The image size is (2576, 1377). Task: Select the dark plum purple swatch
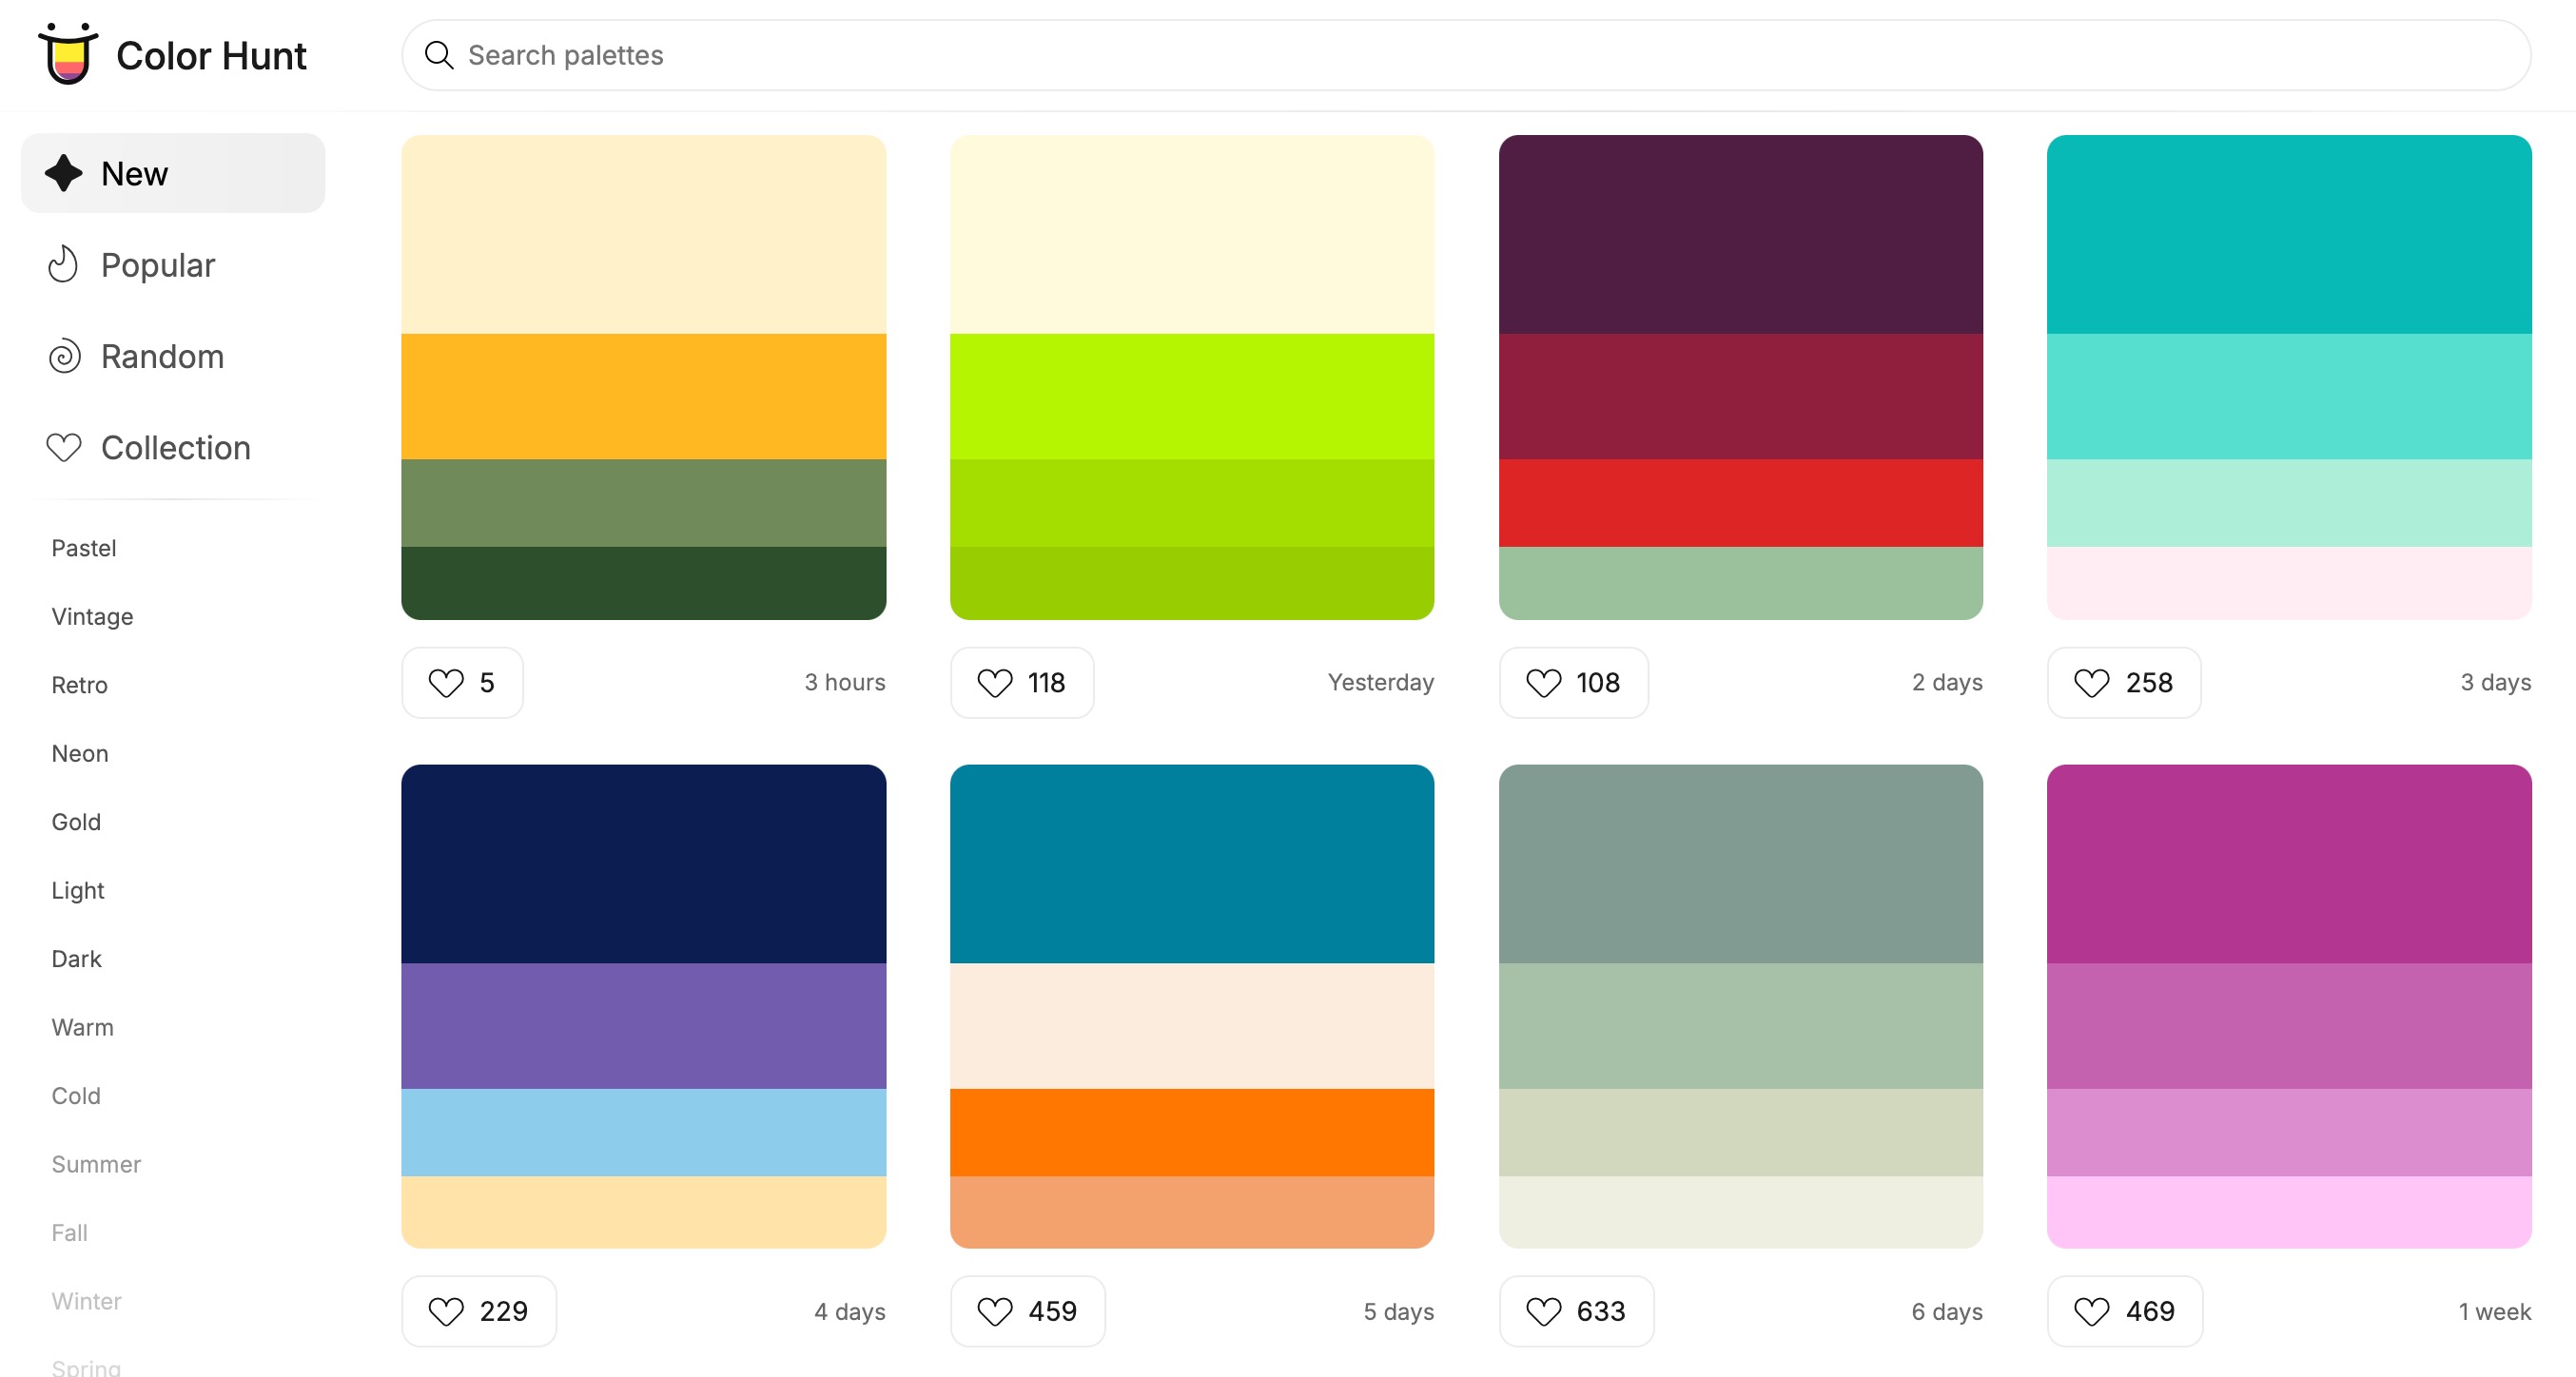pos(1741,234)
